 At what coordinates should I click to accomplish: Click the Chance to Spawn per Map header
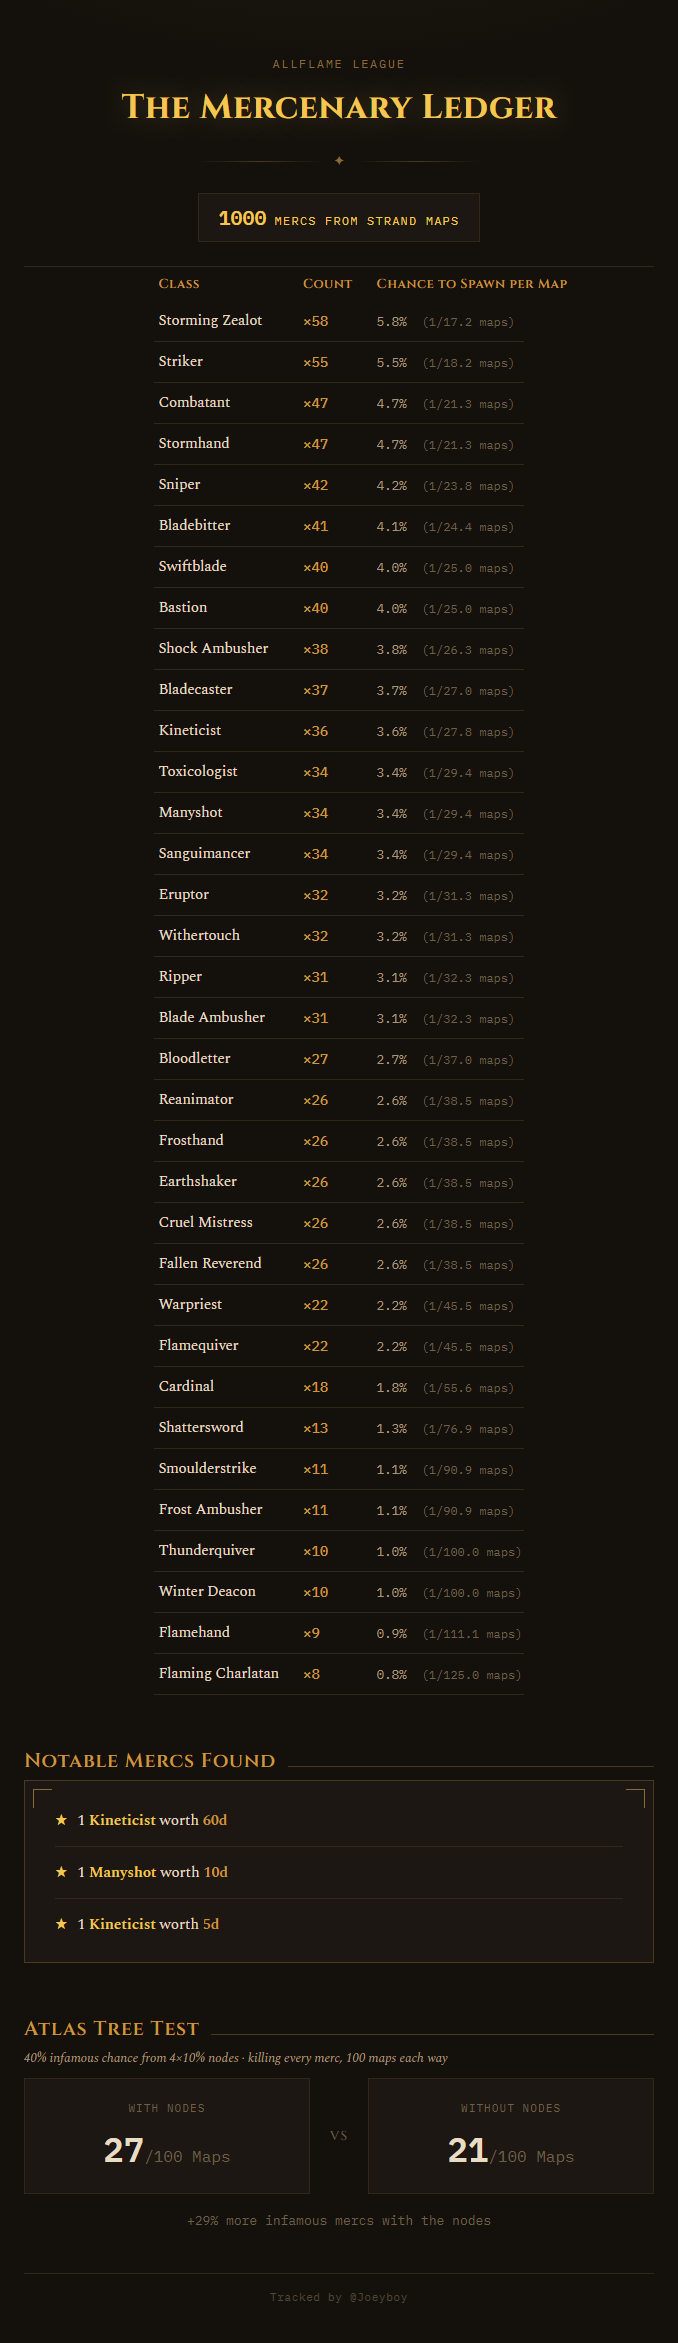[472, 284]
